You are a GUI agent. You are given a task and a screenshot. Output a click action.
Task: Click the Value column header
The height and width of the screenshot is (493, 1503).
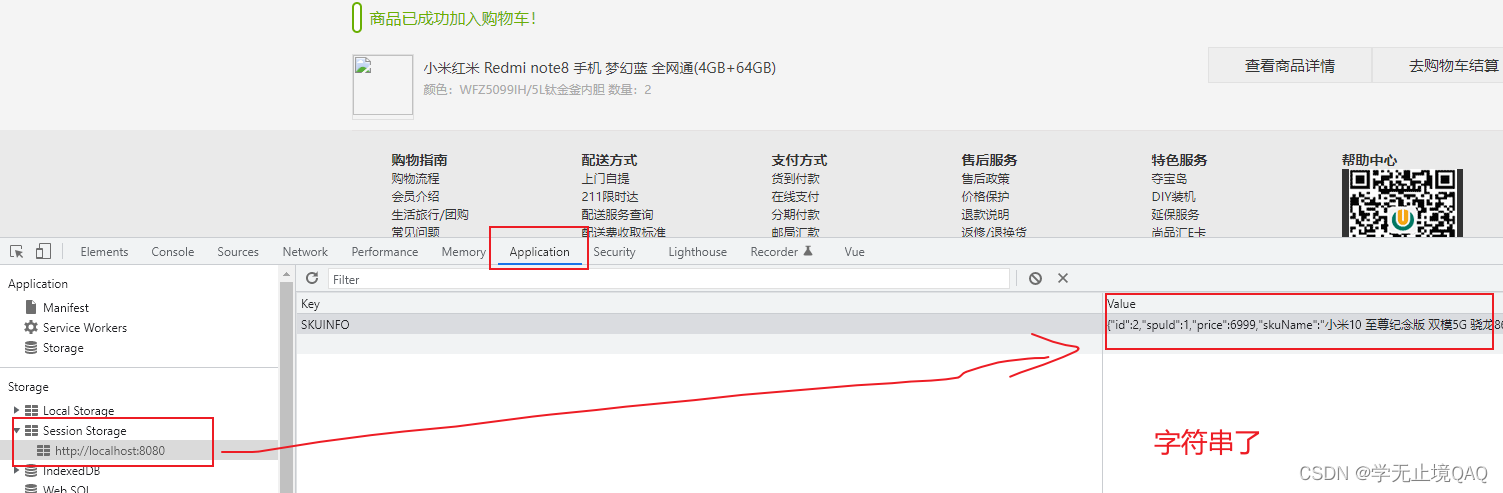pos(1303,303)
